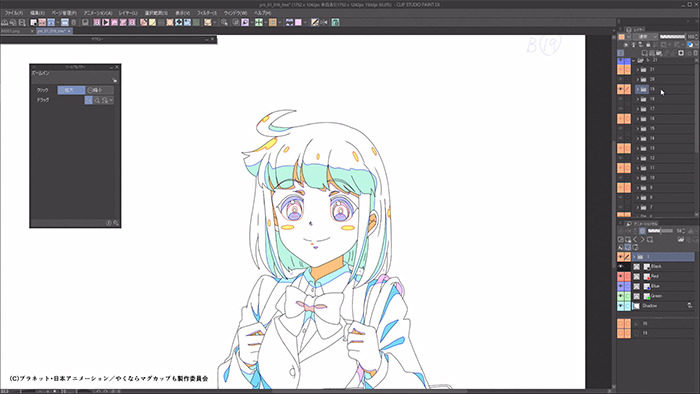Select the Green layer row
Screen dimensions: 700x394
(664, 296)
